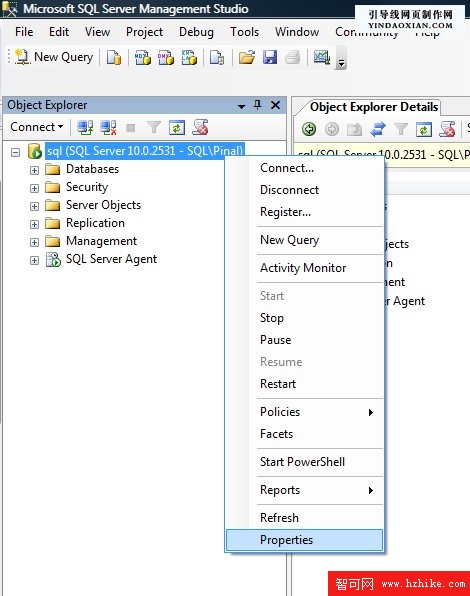Choose New Query in the context menu
Screen dimensions: 470x596
[x=304, y=240]
